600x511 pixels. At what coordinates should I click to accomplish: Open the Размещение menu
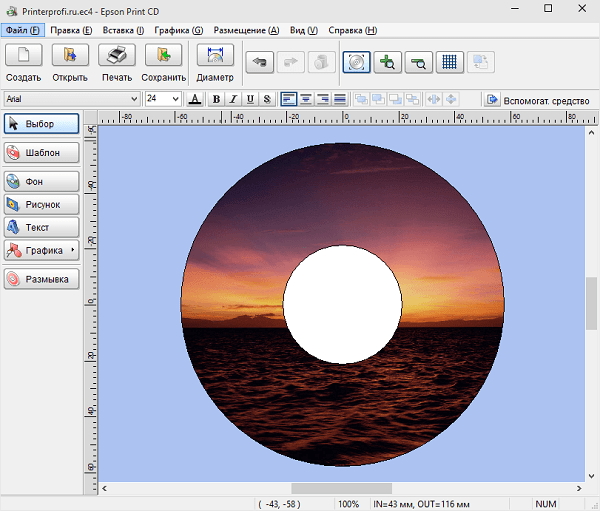pos(246,30)
